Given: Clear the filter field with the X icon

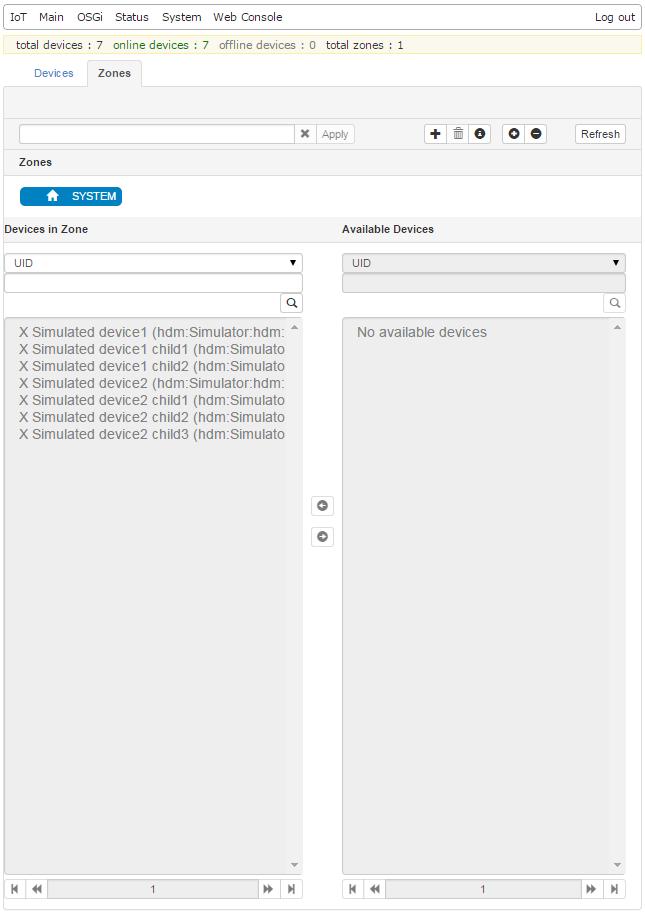Looking at the screenshot, I should click(305, 134).
